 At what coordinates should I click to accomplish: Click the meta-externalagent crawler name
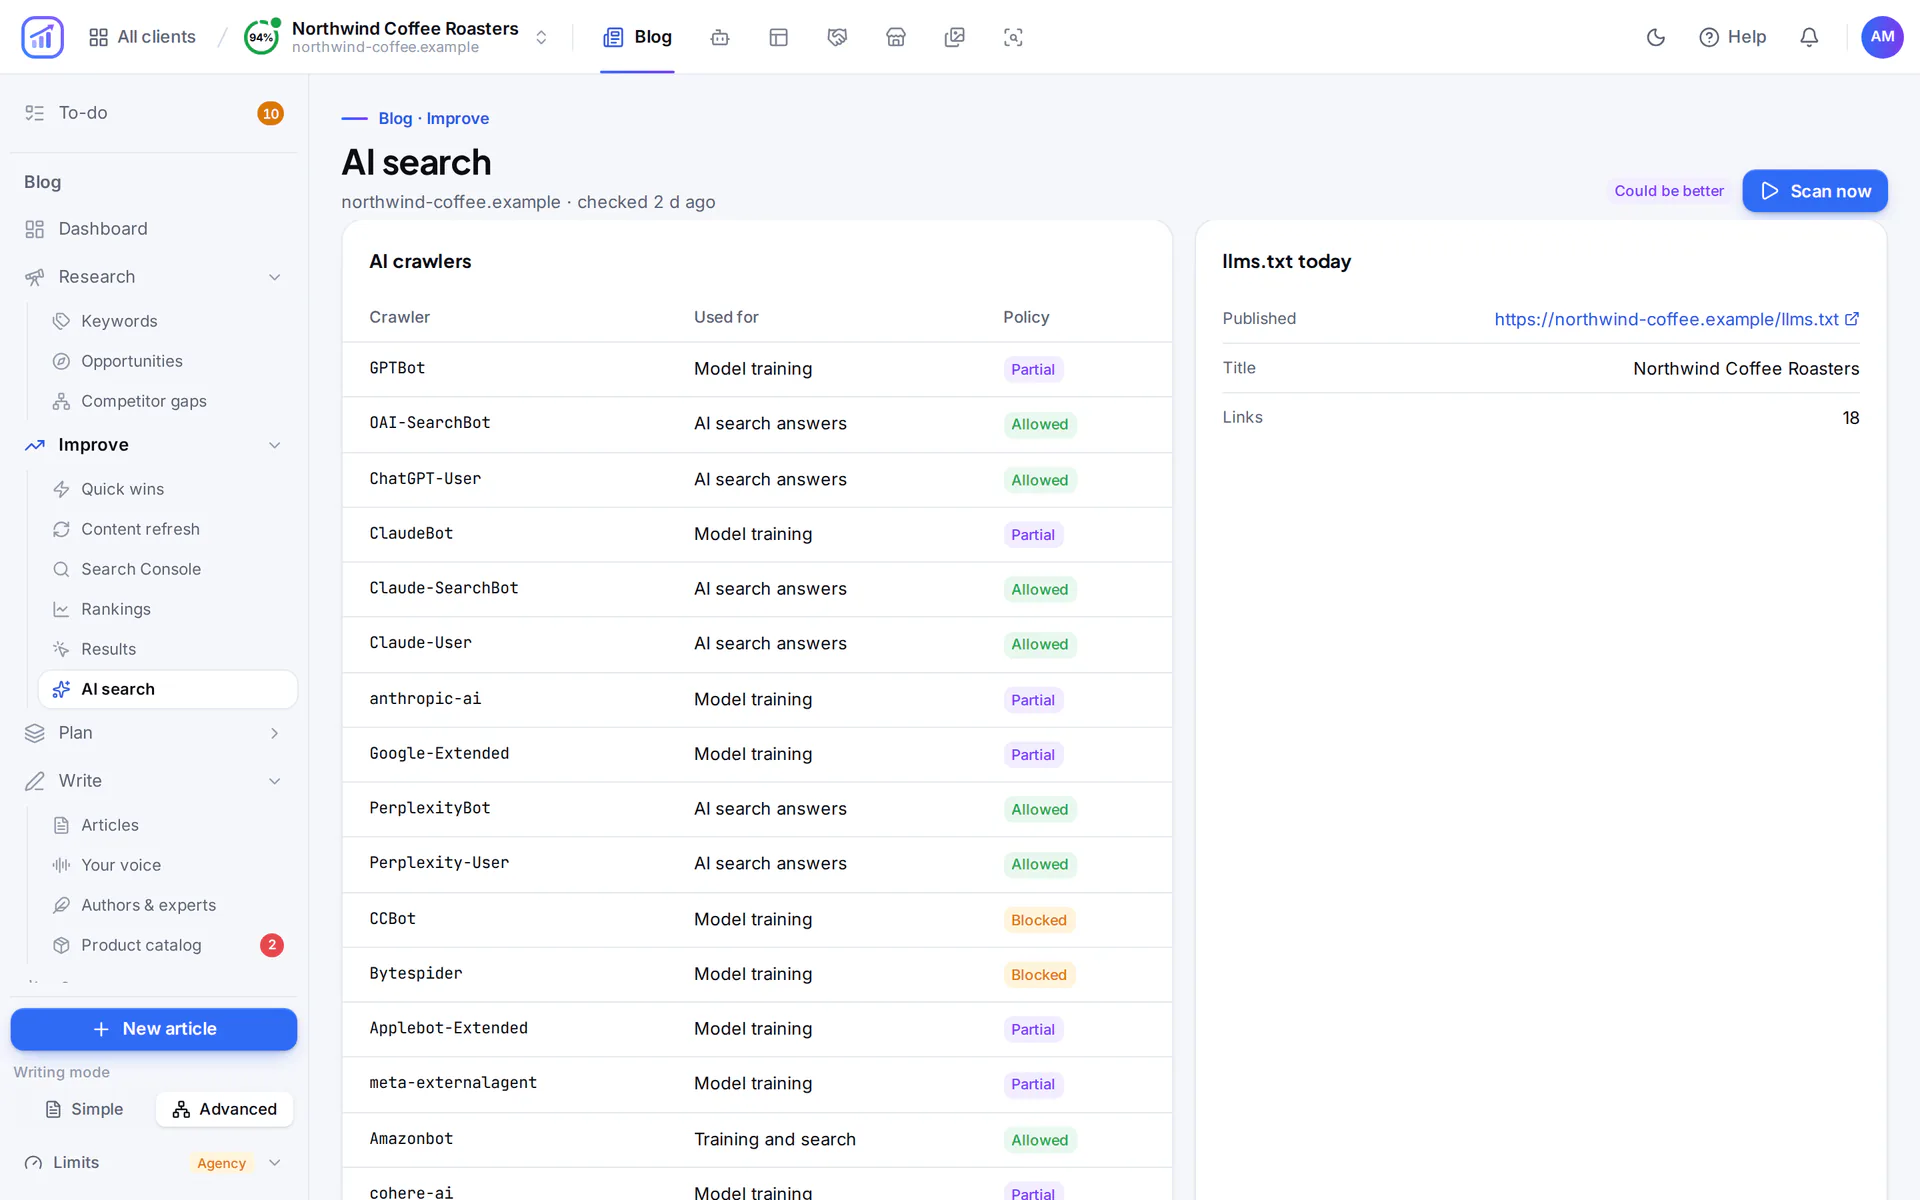point(453,1082)
